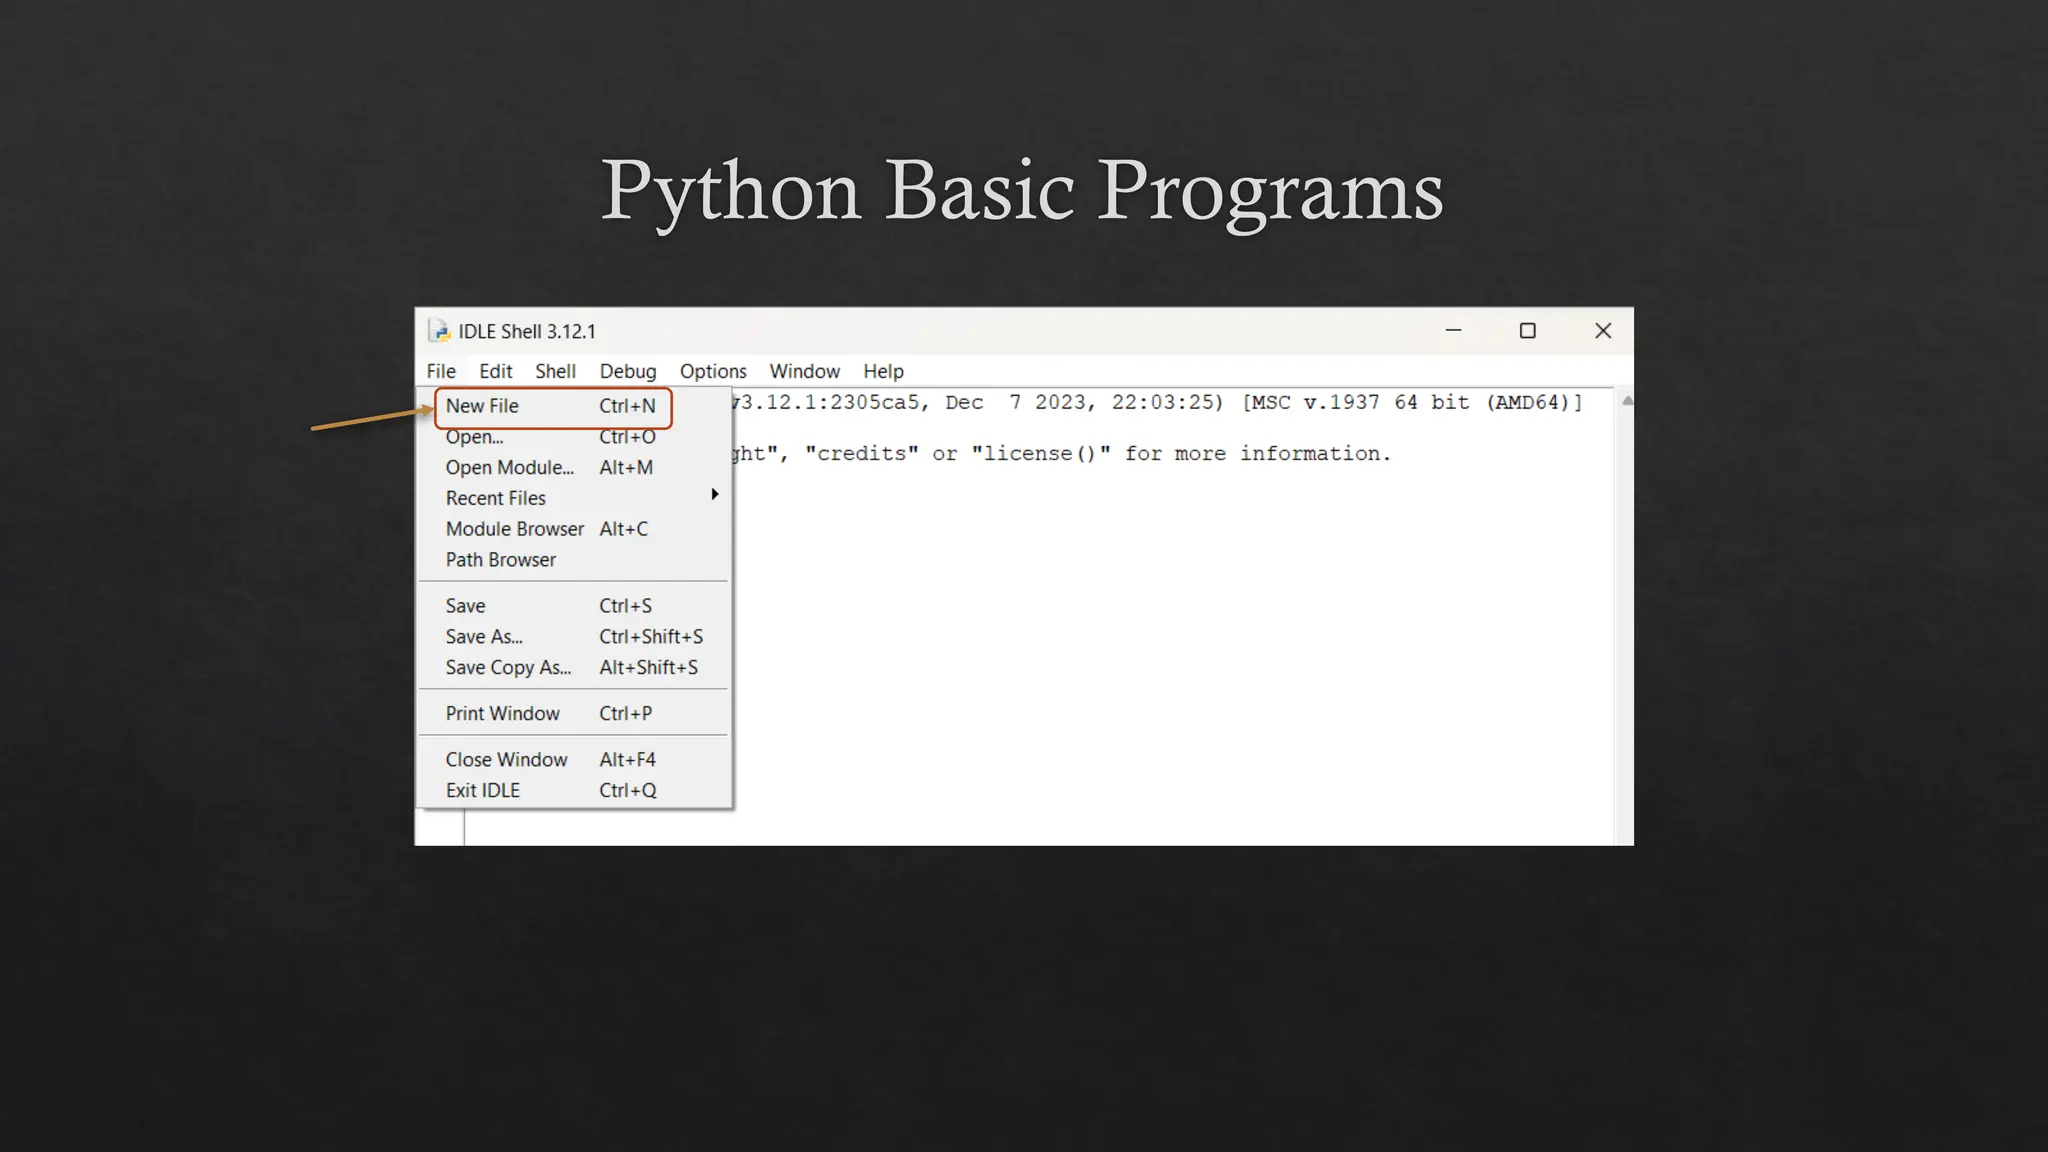2048x1152 pixels.
Task: Open the Debug menu
Action: (627, 372)
